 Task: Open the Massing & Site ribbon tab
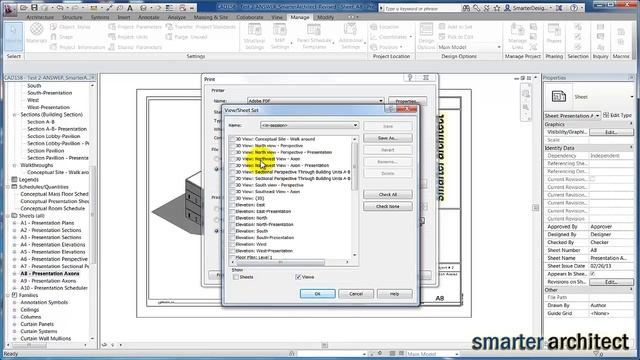211,17
